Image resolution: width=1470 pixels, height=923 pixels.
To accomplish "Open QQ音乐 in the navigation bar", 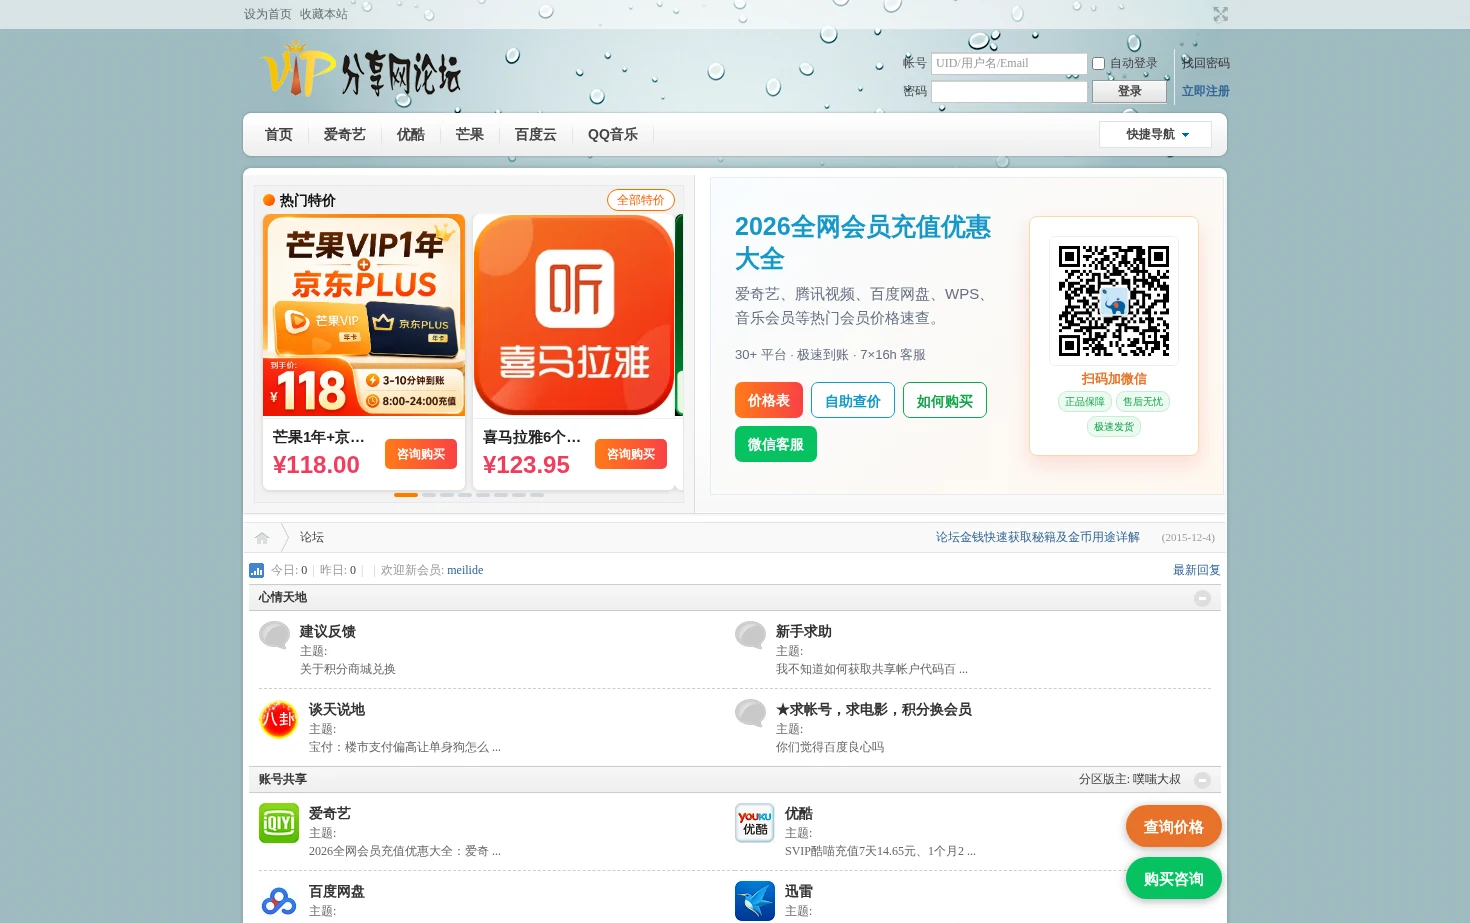I will point(612,134).
